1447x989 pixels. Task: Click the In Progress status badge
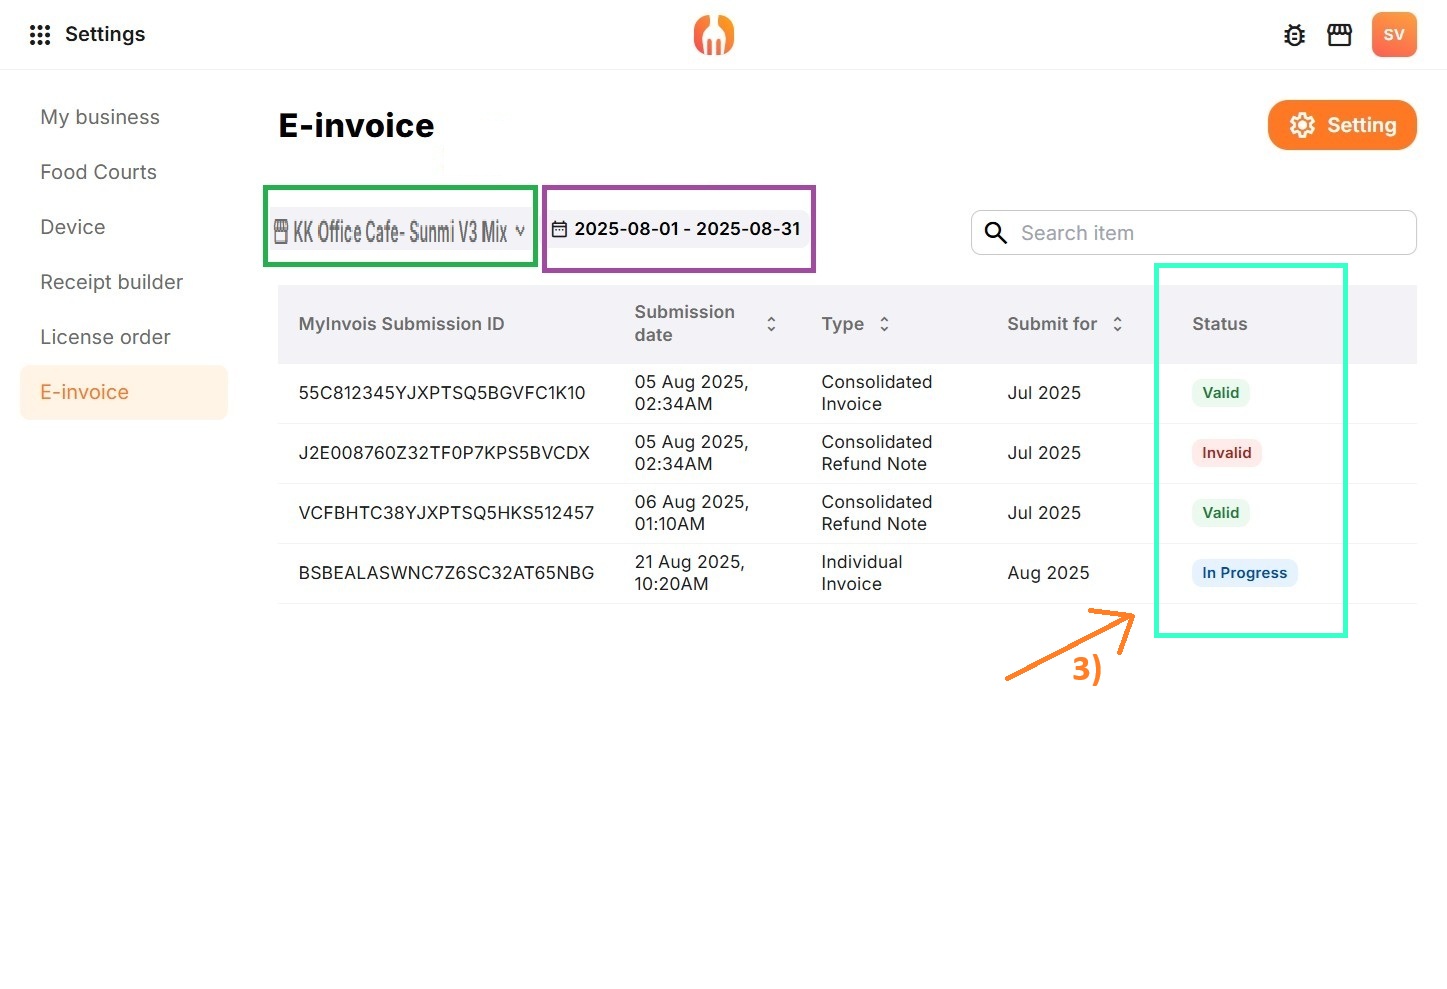pyautogui.click(x=1244, y=573)
